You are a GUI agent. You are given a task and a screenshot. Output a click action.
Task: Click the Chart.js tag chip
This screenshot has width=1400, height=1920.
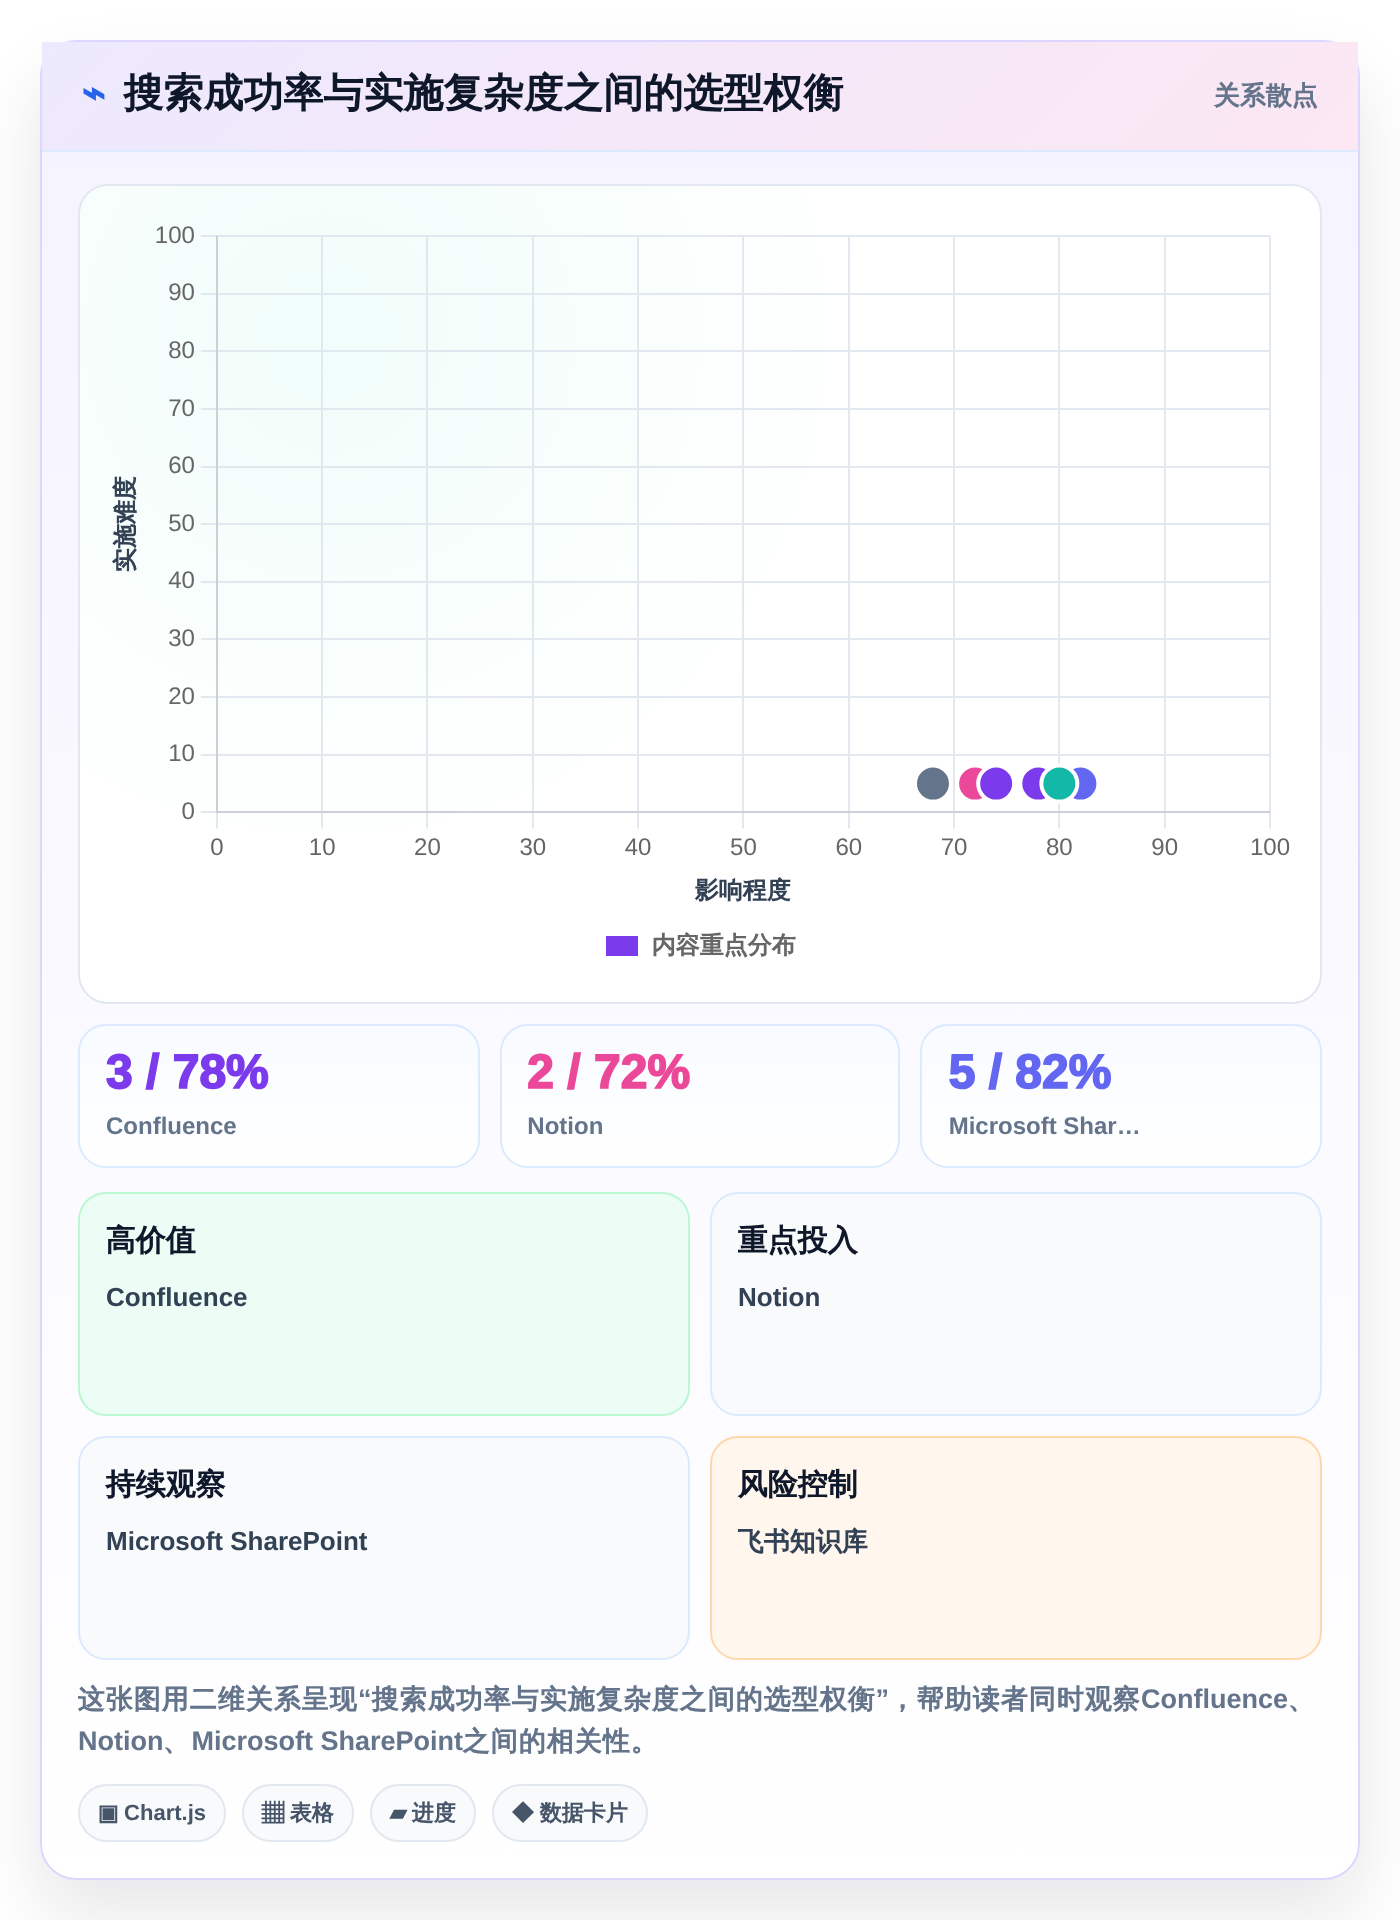coord(152,1813)
